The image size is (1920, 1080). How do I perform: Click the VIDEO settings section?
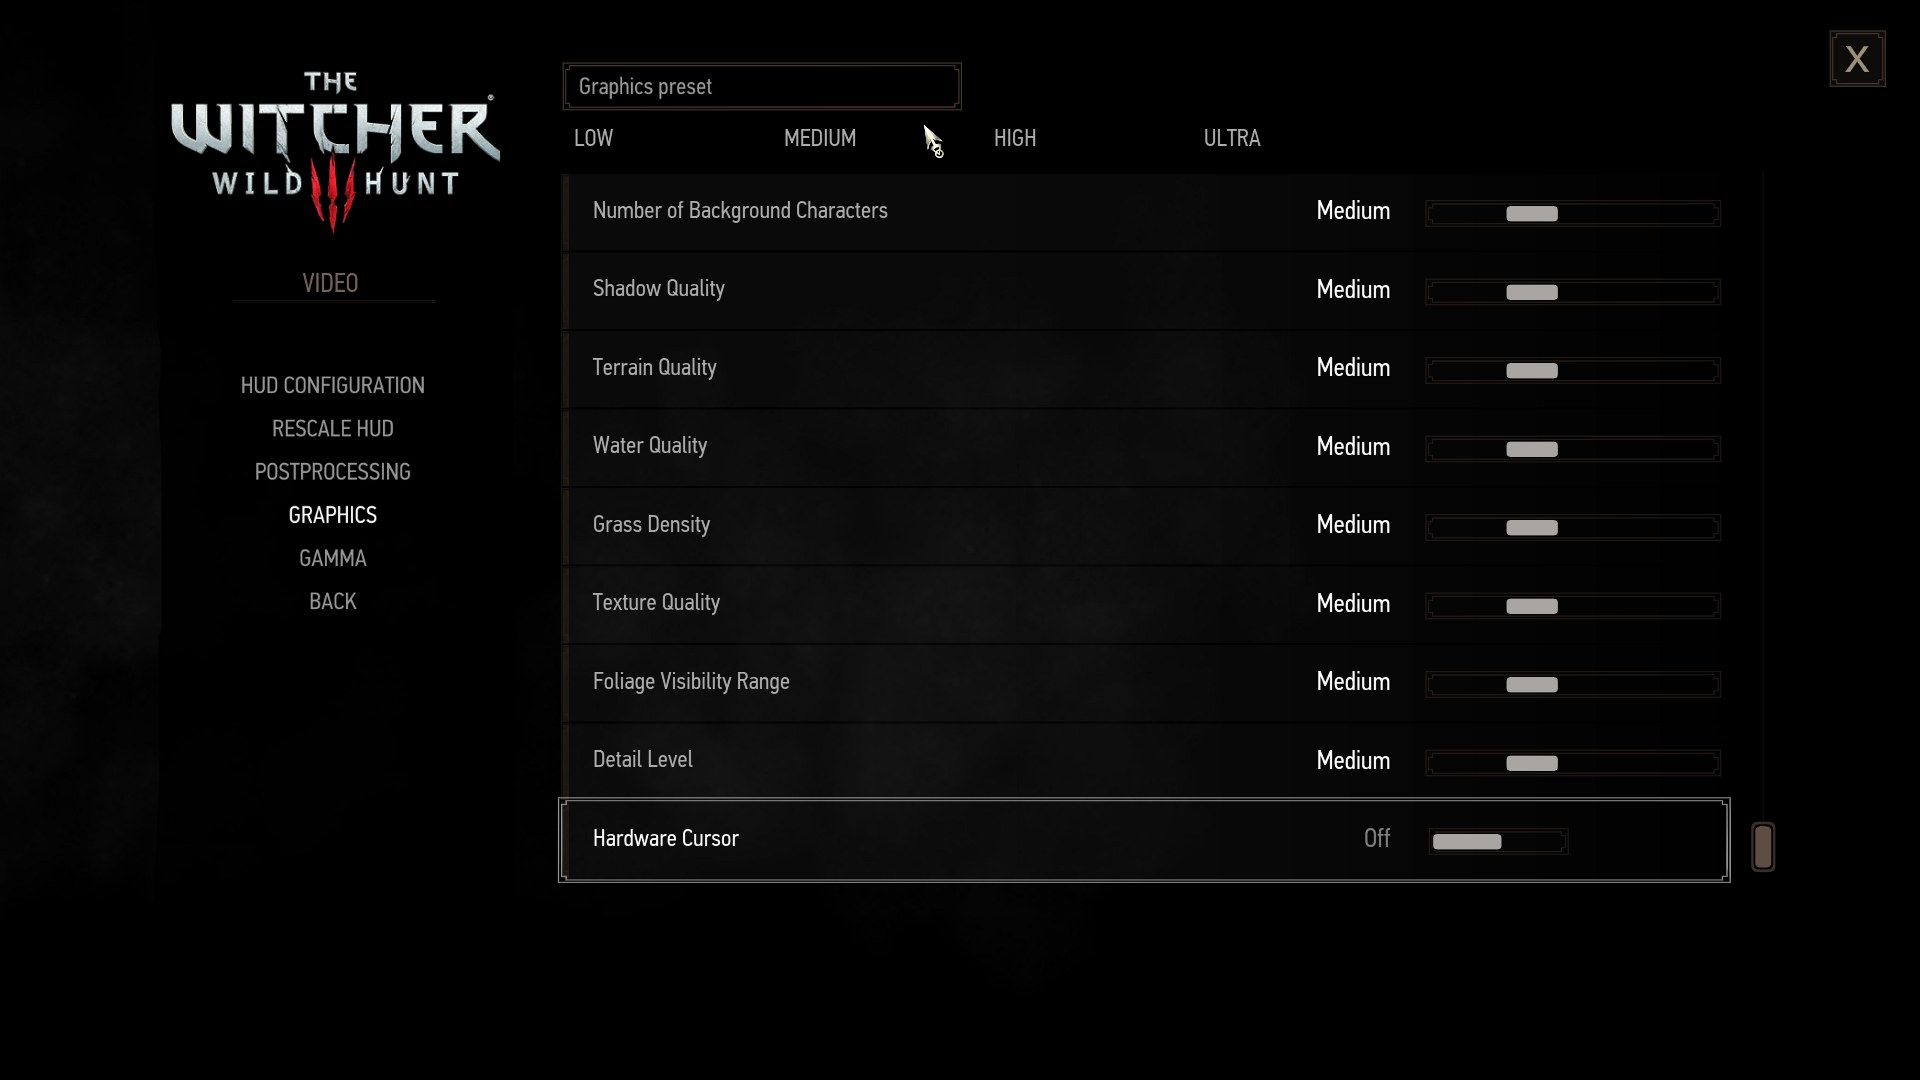(330, 282)
